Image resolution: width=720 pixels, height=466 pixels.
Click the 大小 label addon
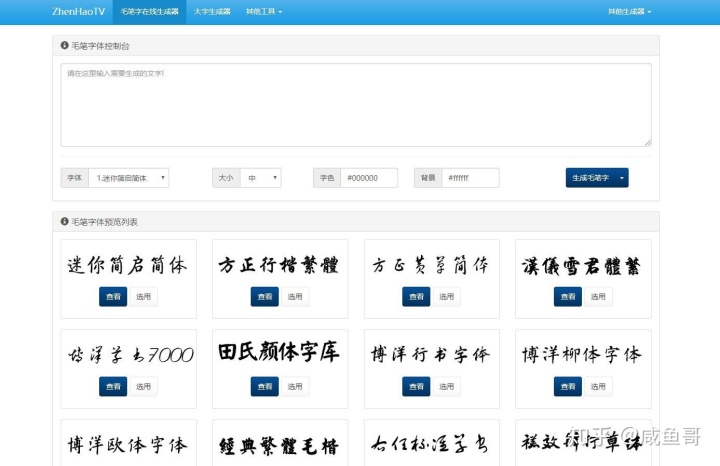click(226, 178)
